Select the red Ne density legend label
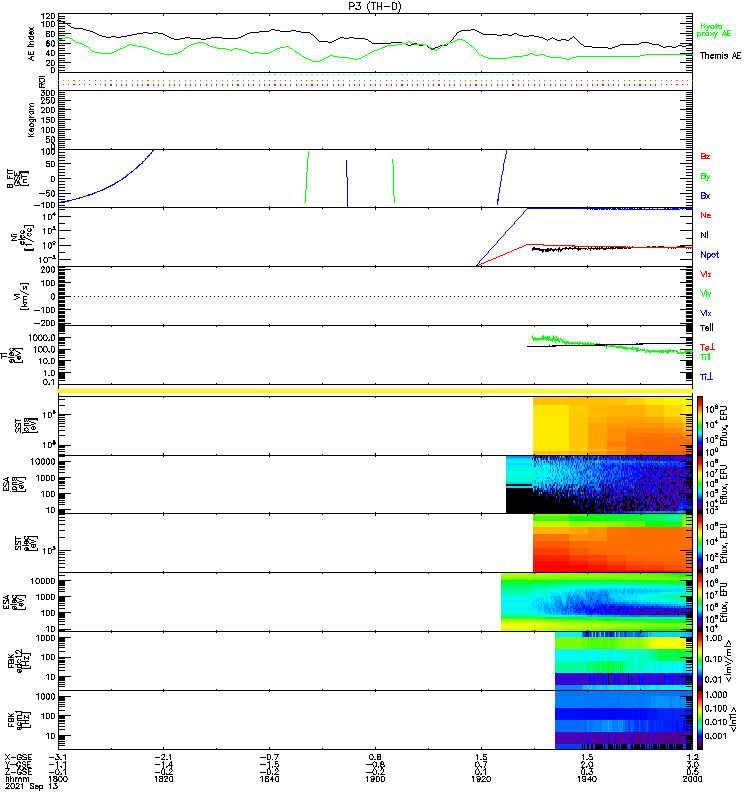750x800 pixels. 705,215
